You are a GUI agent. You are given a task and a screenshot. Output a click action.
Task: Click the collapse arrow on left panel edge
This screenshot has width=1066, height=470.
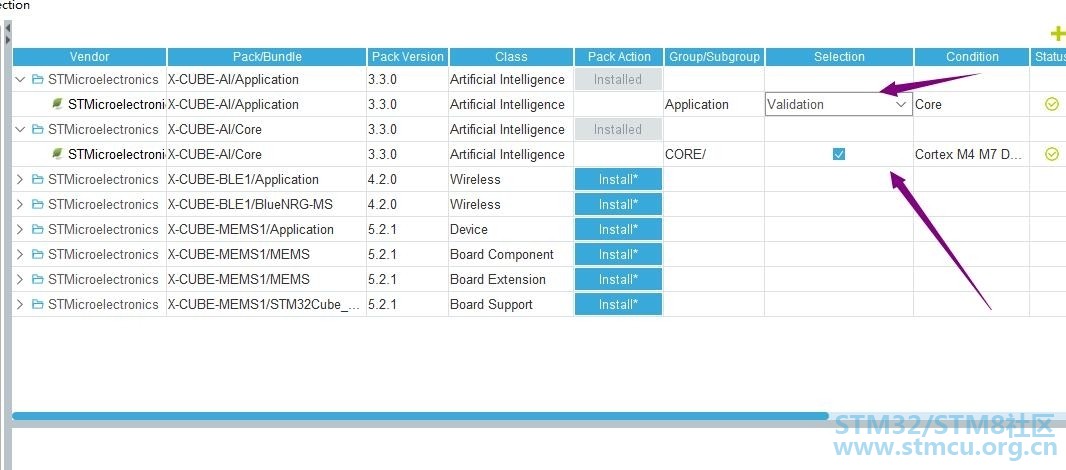point(7,29)
